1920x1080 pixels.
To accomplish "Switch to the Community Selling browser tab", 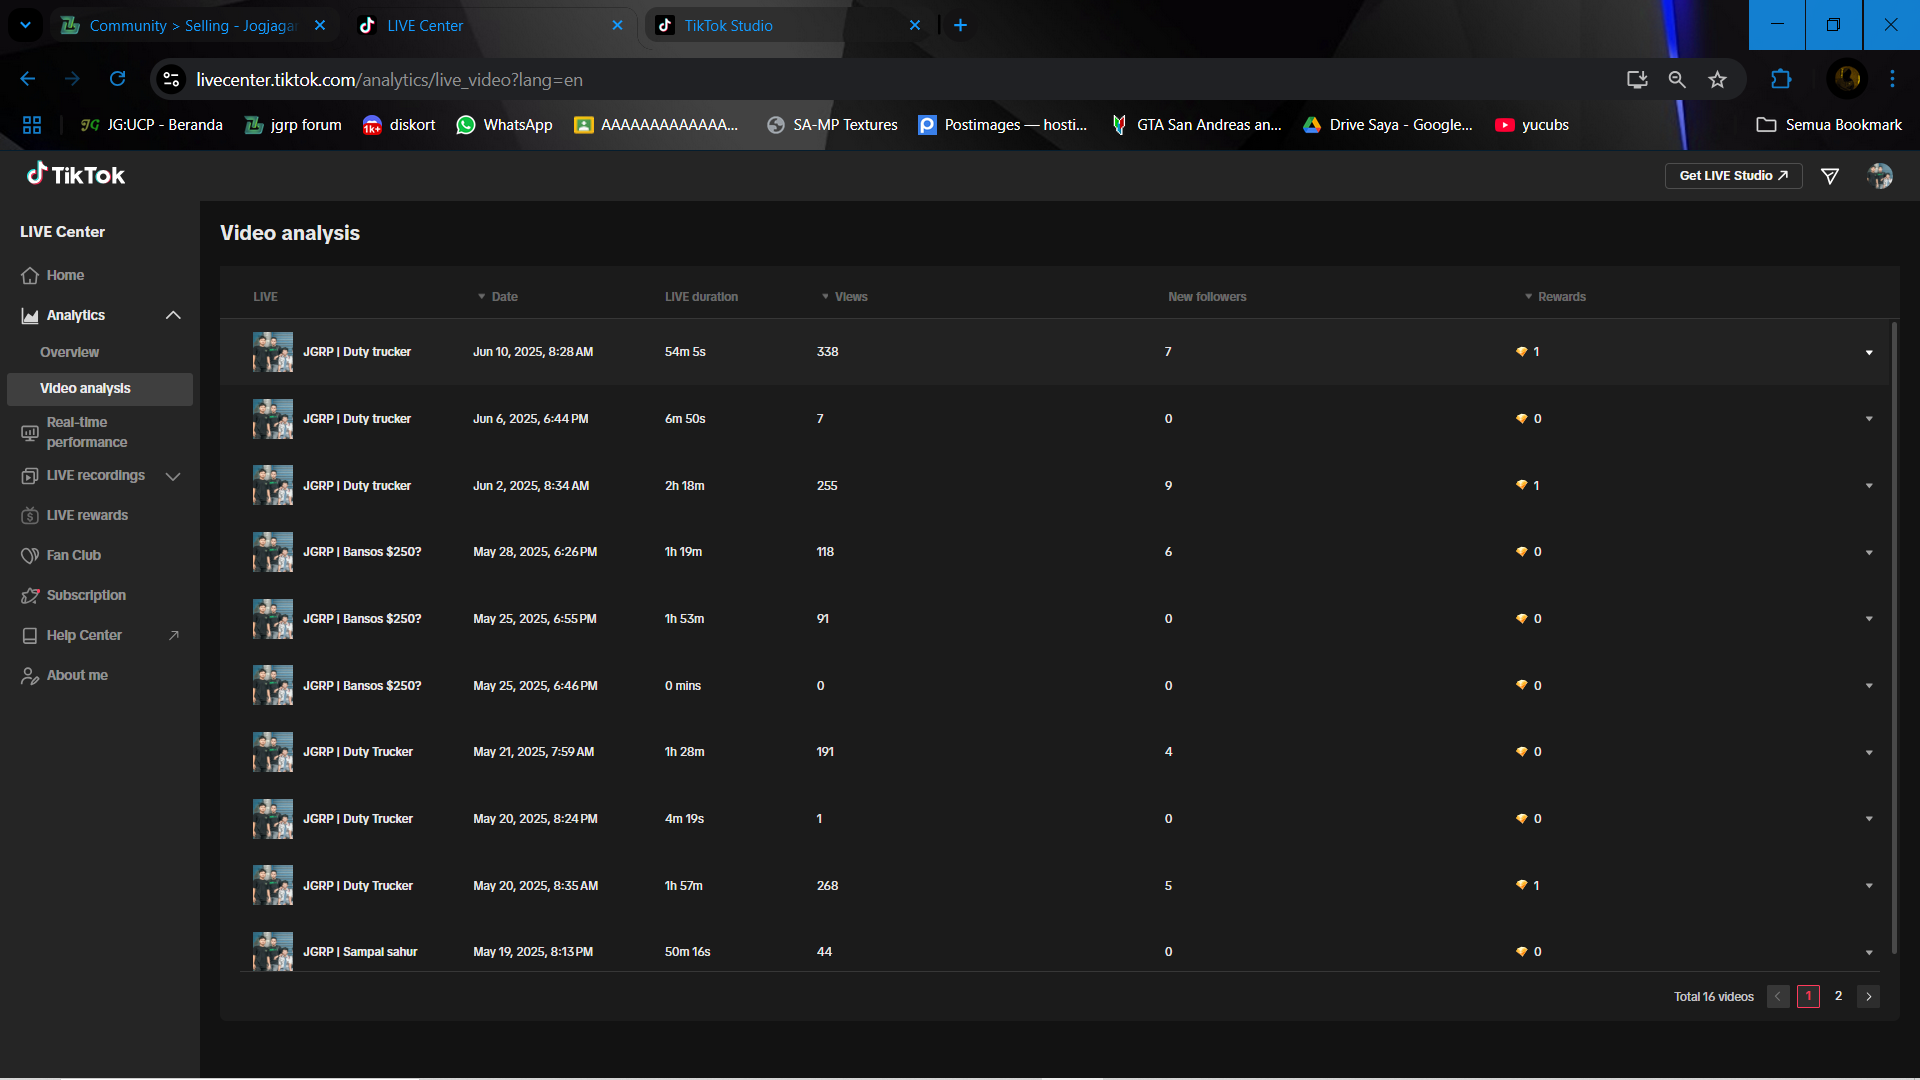I will pyautogui.click(x=192, y=25).
